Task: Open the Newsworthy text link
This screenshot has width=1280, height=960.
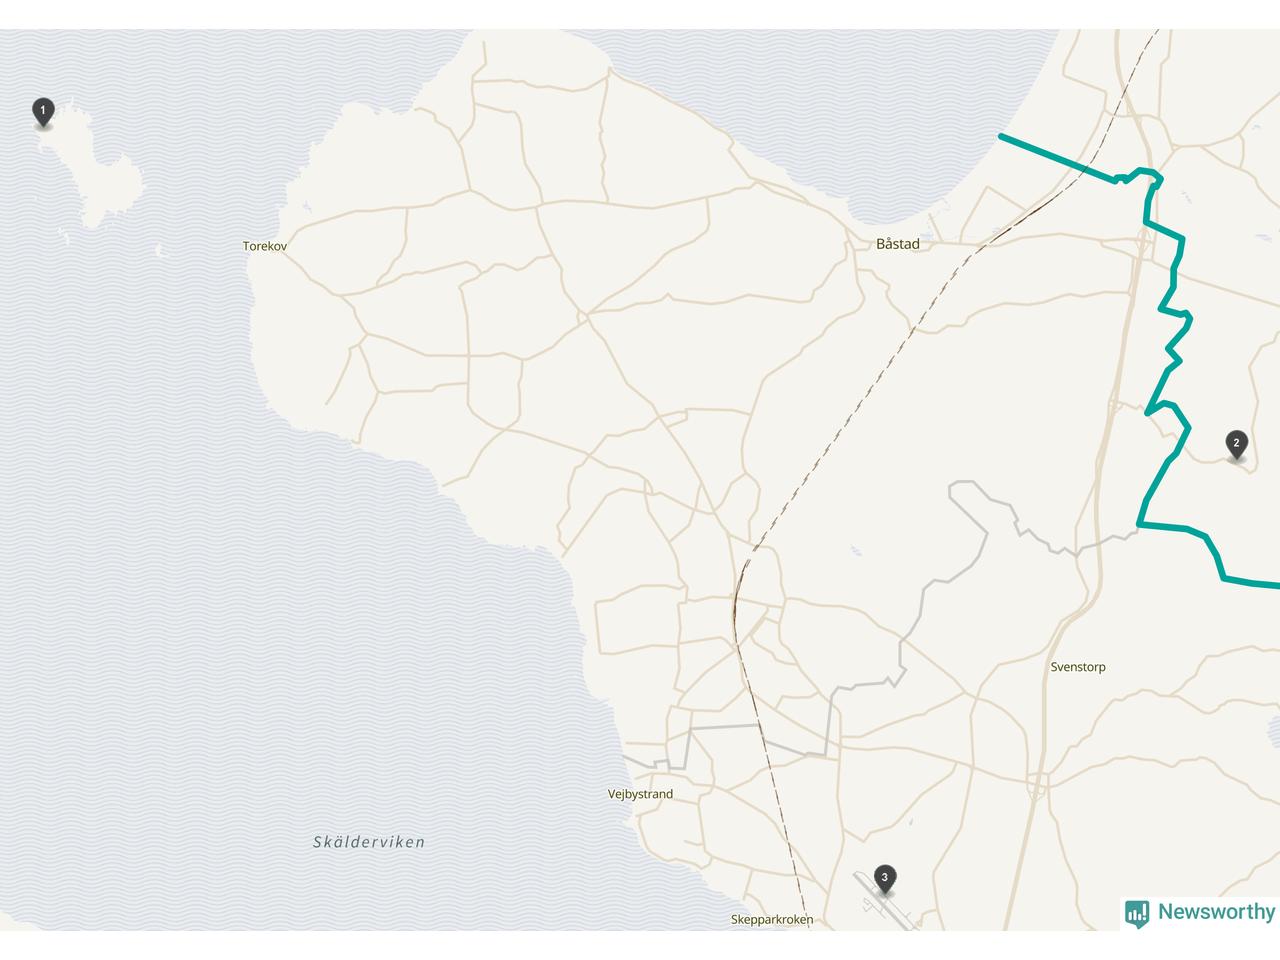Action: tap(1216, 912)
